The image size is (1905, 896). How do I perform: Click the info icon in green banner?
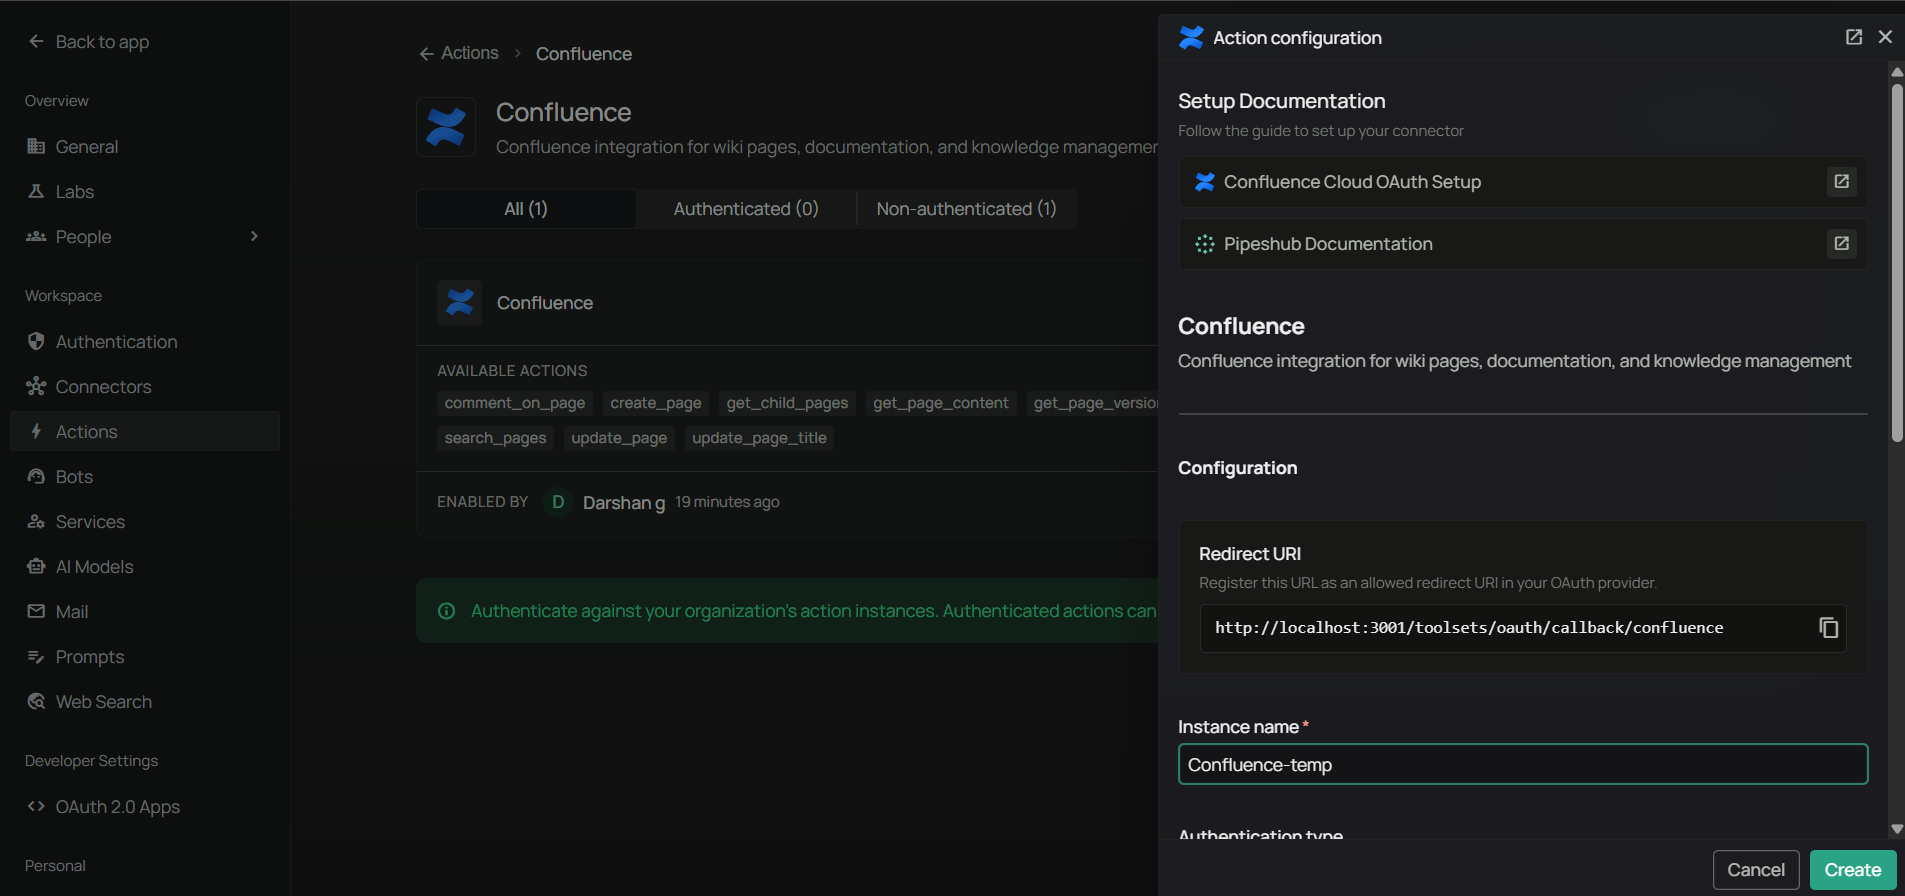pos(447,611)
